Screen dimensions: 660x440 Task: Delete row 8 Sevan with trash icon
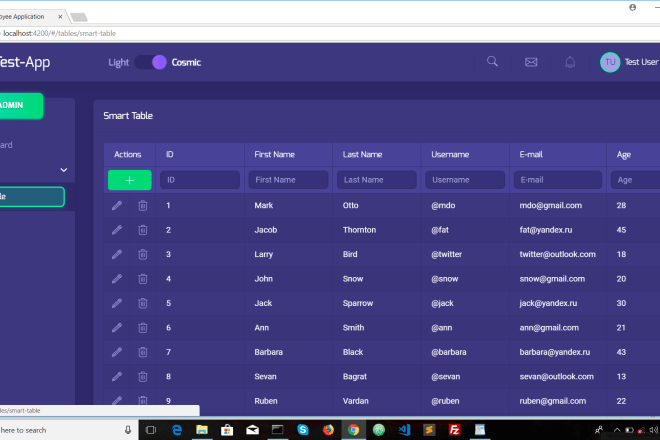click(143, 376)
